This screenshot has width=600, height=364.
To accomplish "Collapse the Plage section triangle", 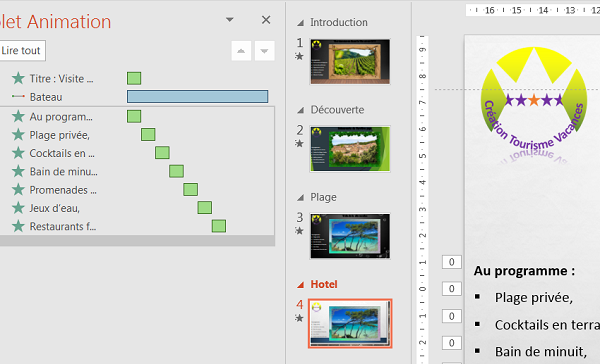I will tap(301, 198).
